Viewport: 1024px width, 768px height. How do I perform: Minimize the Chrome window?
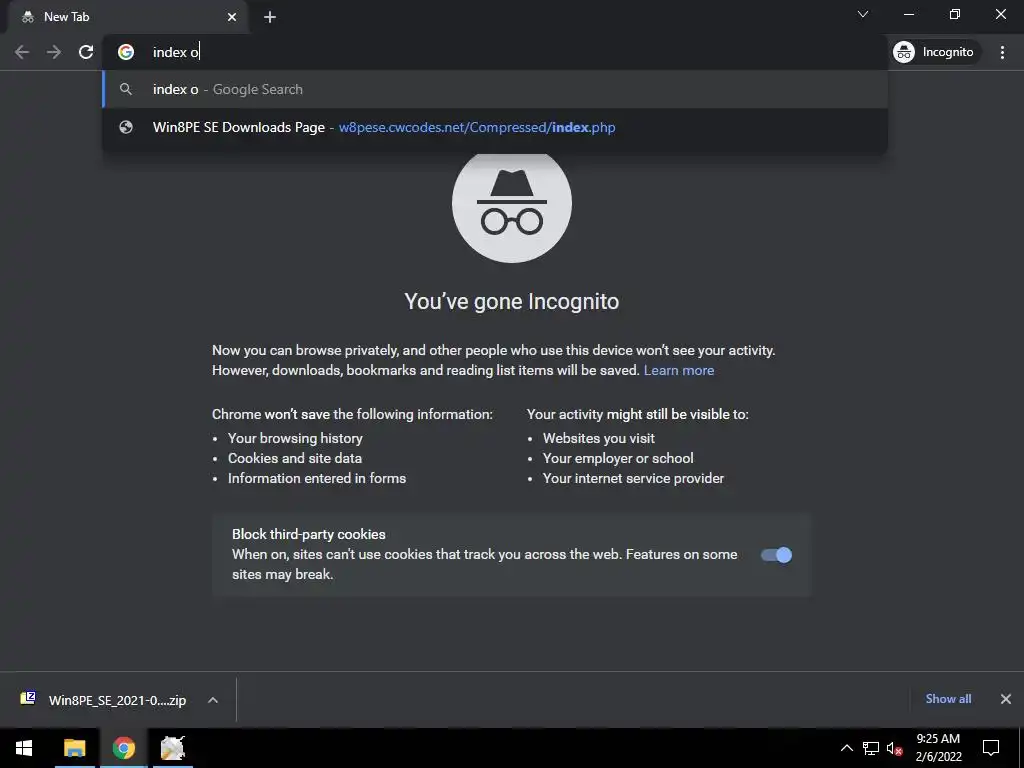pyautogui.click(x=909, y=14)
